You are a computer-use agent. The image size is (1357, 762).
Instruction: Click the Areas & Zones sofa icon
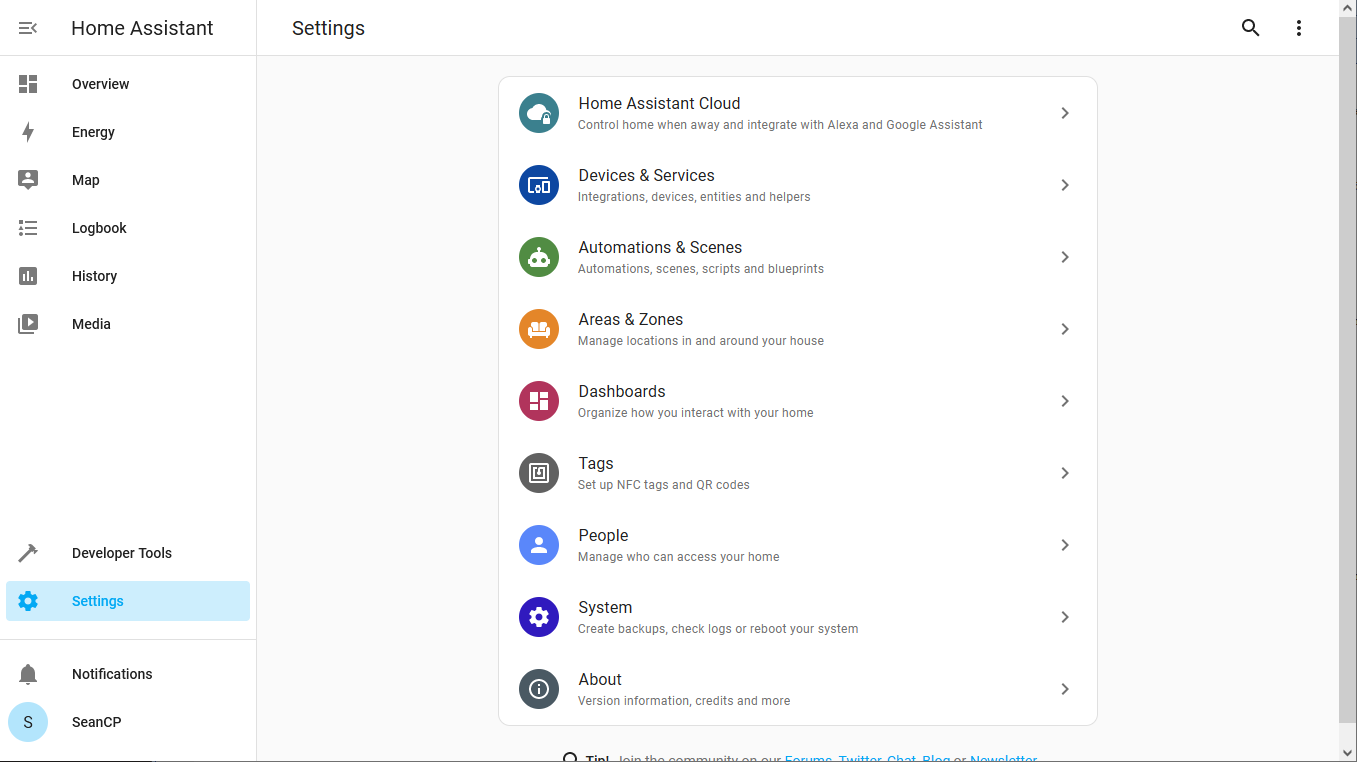point(539,329)
